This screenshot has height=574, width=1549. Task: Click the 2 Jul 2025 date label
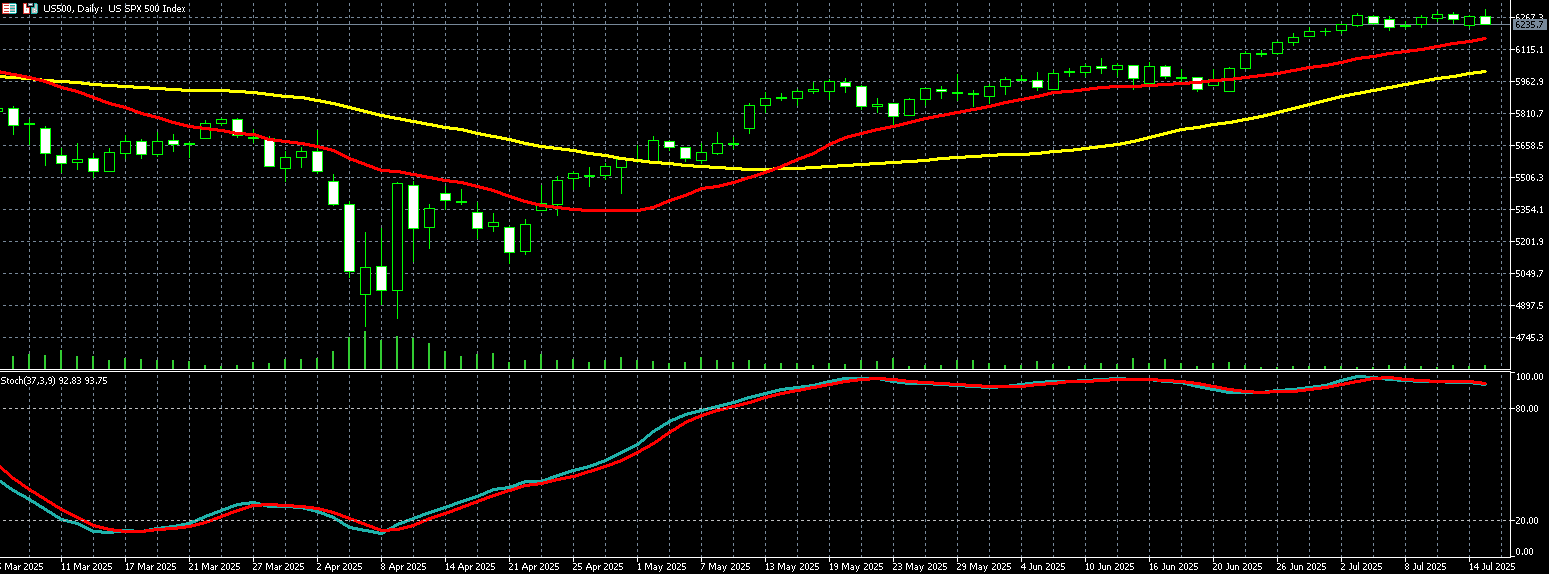point(1359,566)
